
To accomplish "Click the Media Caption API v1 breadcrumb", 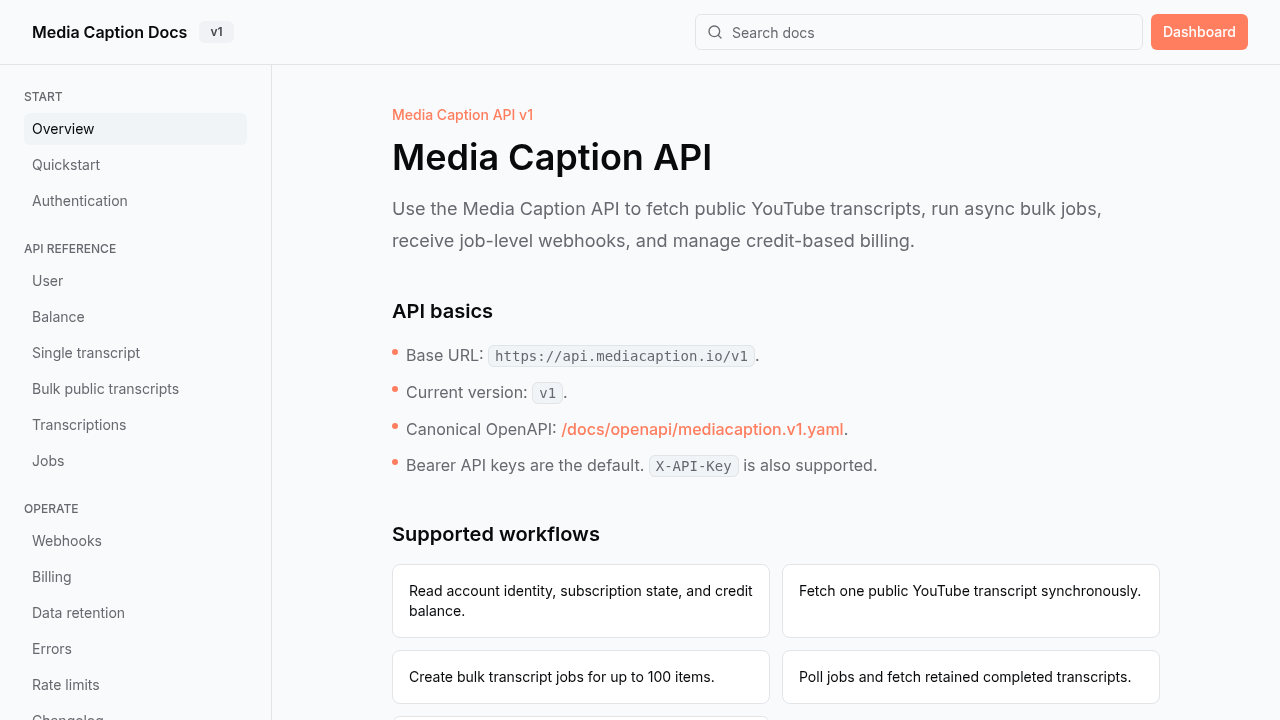I will pyautogui.click(x=462, y=115).
